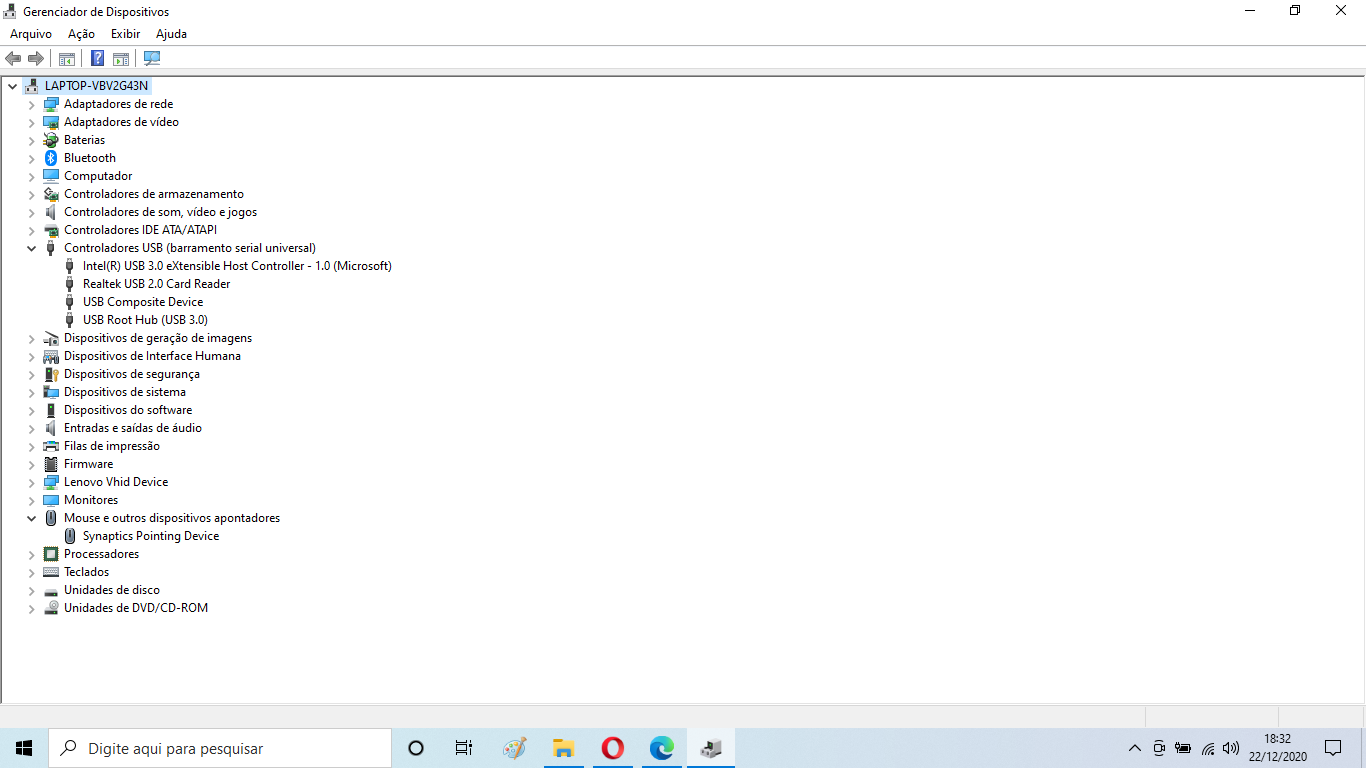
Task: Click the Bluetooth category icon
Action: pyautogui.click(x=51, y=158)
